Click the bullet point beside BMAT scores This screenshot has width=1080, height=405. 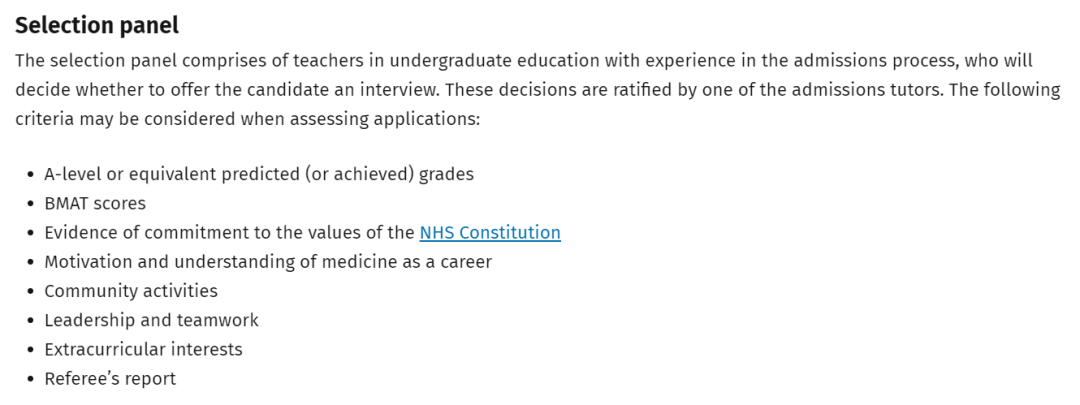pos(30,204)
